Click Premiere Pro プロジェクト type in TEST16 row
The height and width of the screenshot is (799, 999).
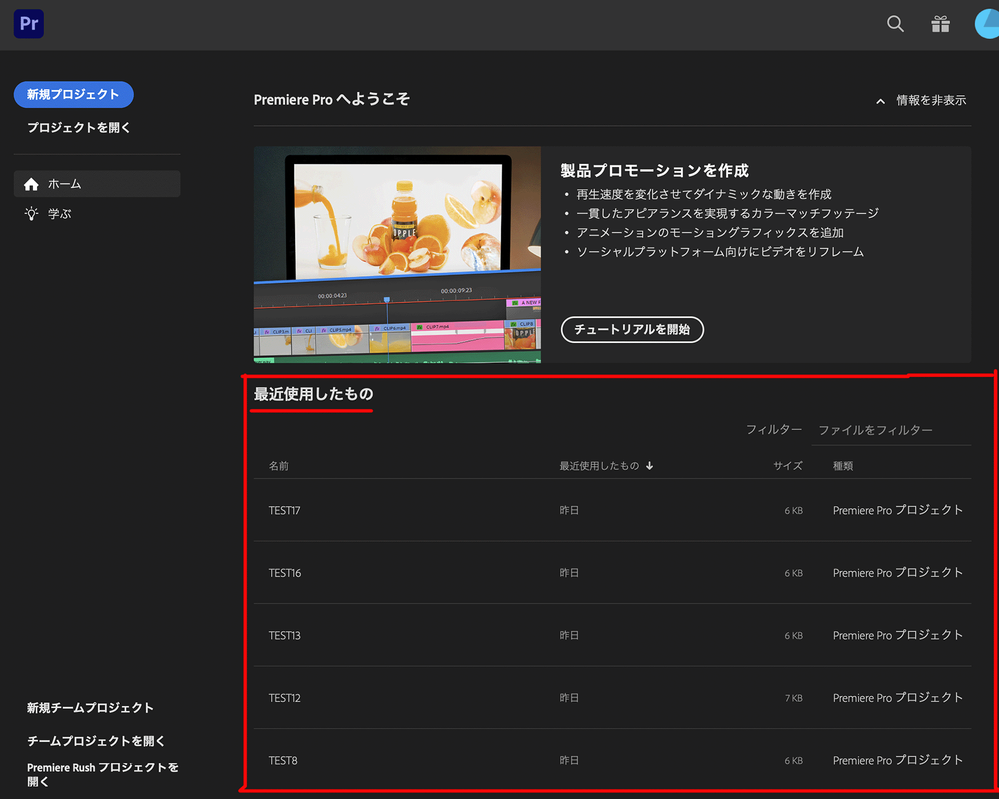[897, 573]
